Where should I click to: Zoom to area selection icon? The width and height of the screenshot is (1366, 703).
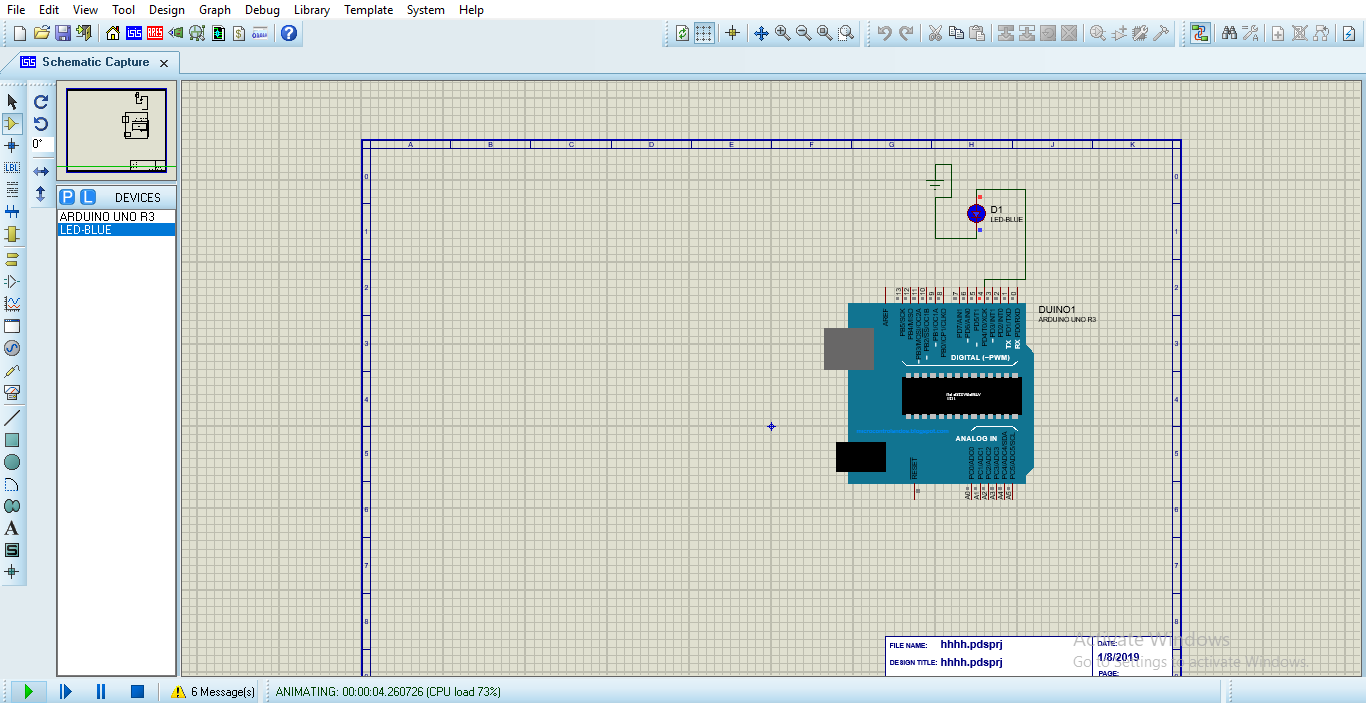pyautogui.click(x=846, y=33)
